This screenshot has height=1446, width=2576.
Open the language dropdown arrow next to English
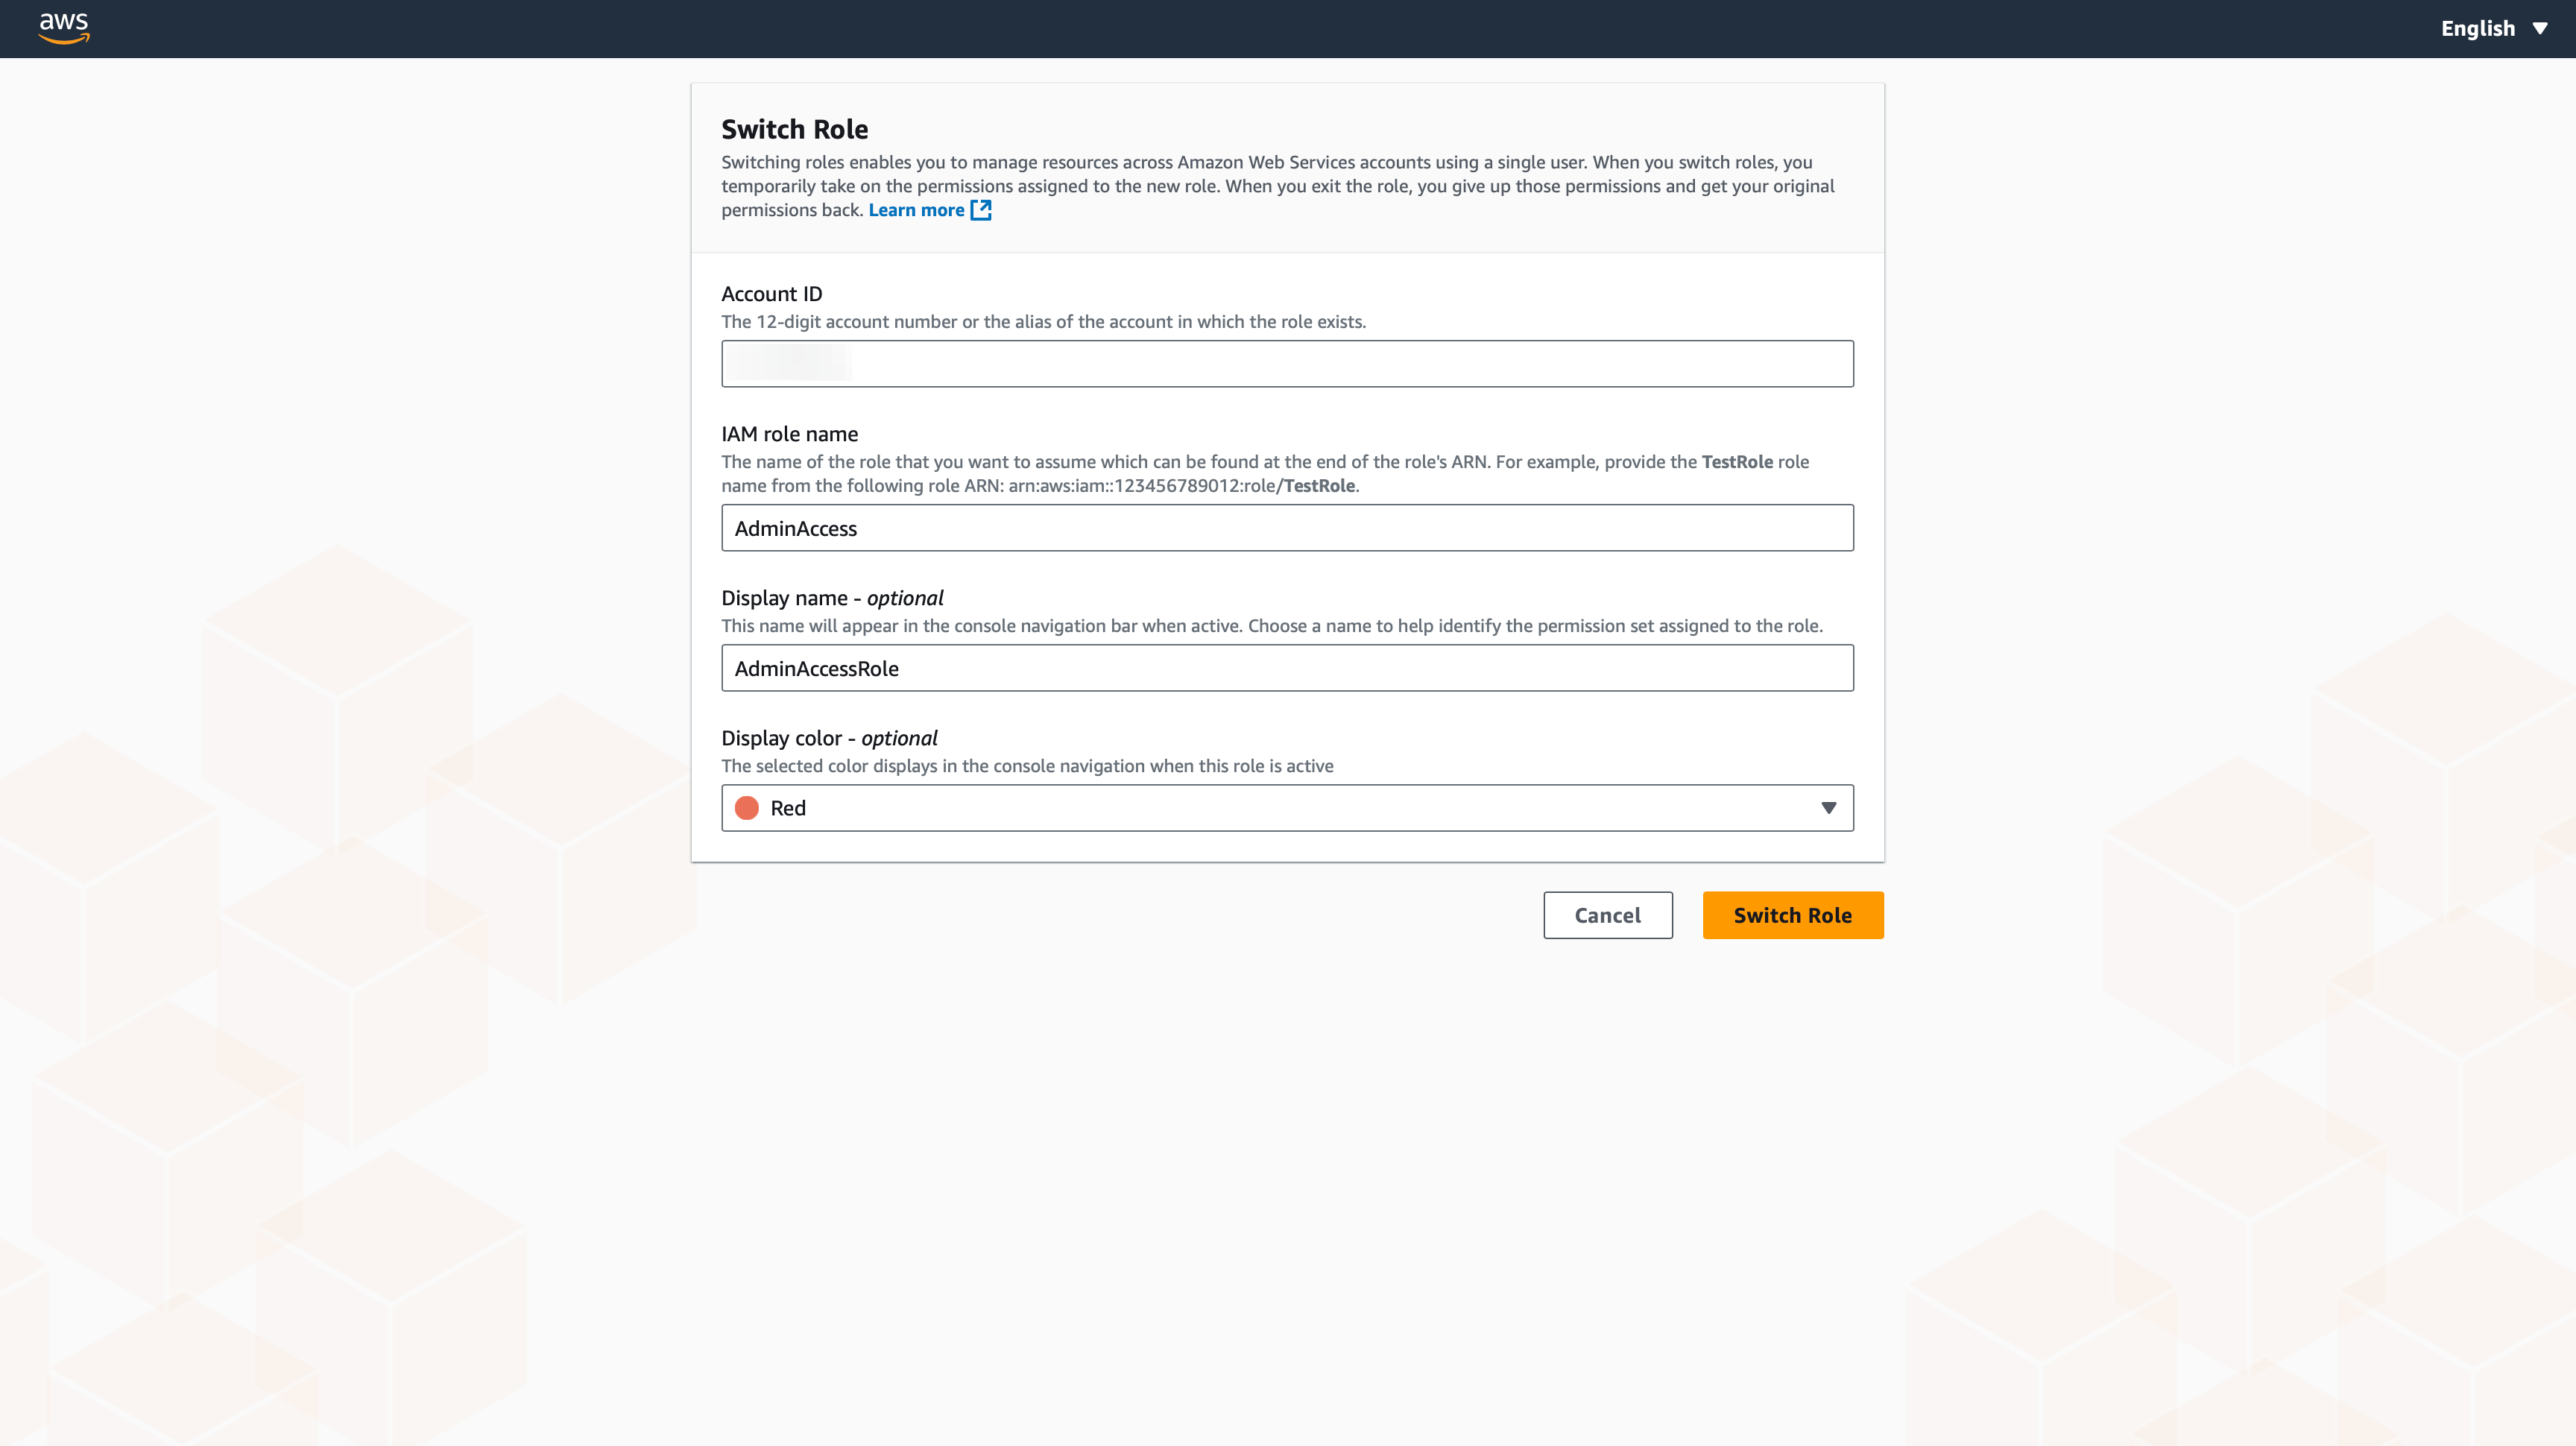2540,29
